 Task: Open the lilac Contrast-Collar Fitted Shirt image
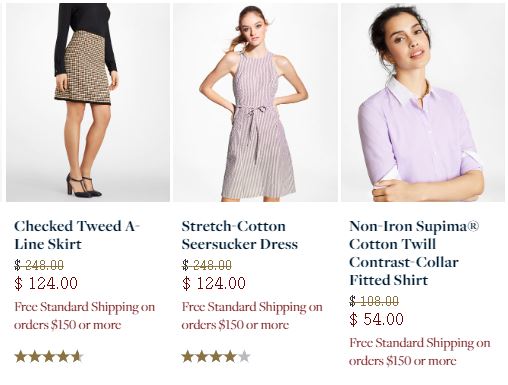pyautogui.click(x=423, y=102)
